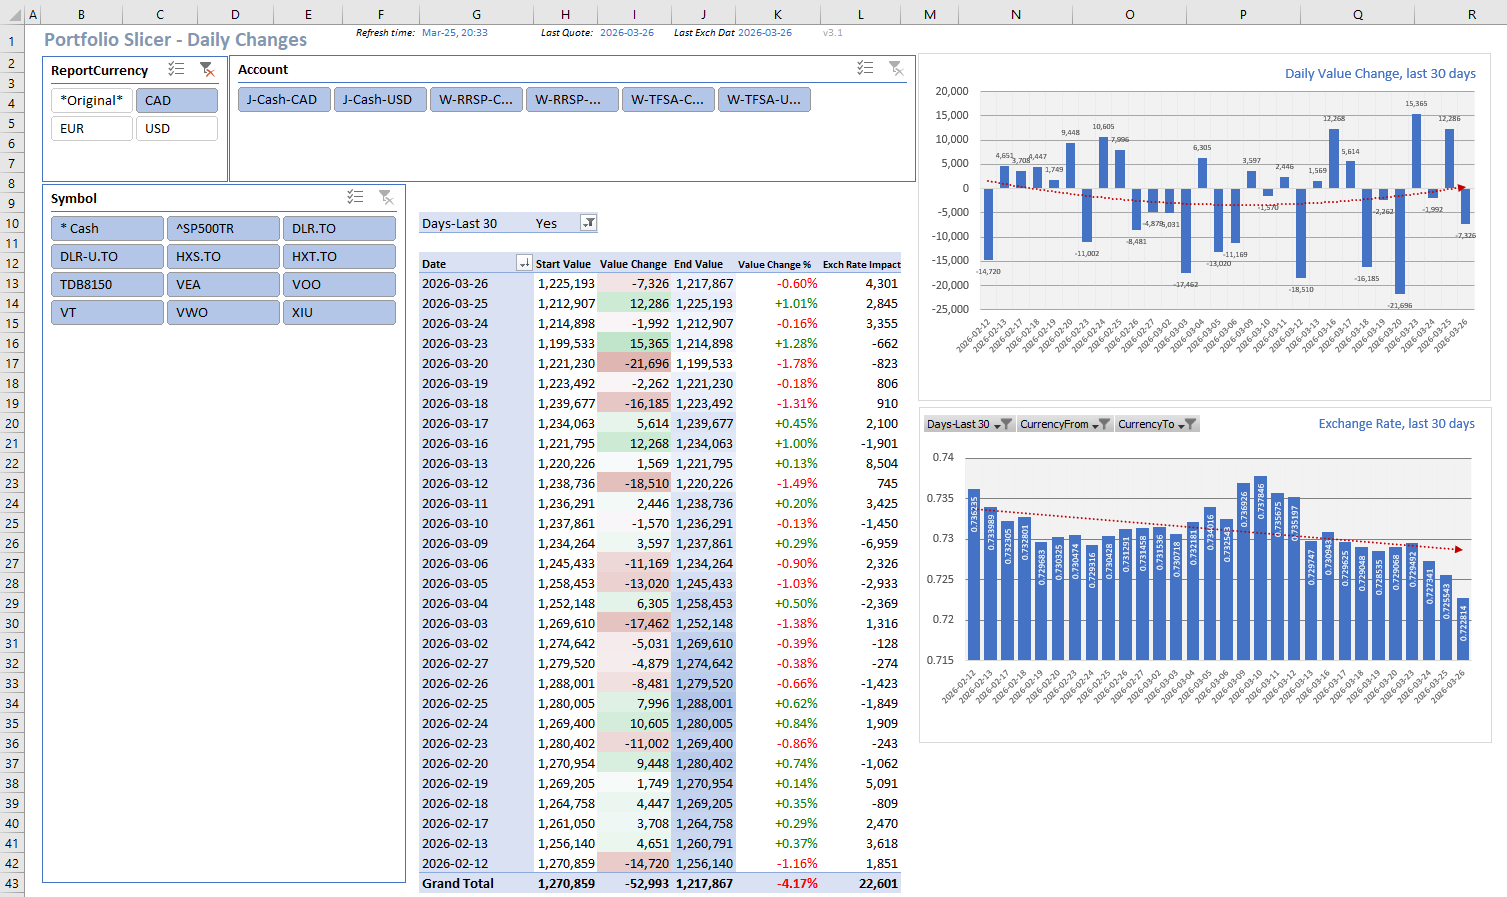Click the select-all corner of worksheet
Image resolution: width=1507 pixels, height=897 pixels.
[12, 15]
